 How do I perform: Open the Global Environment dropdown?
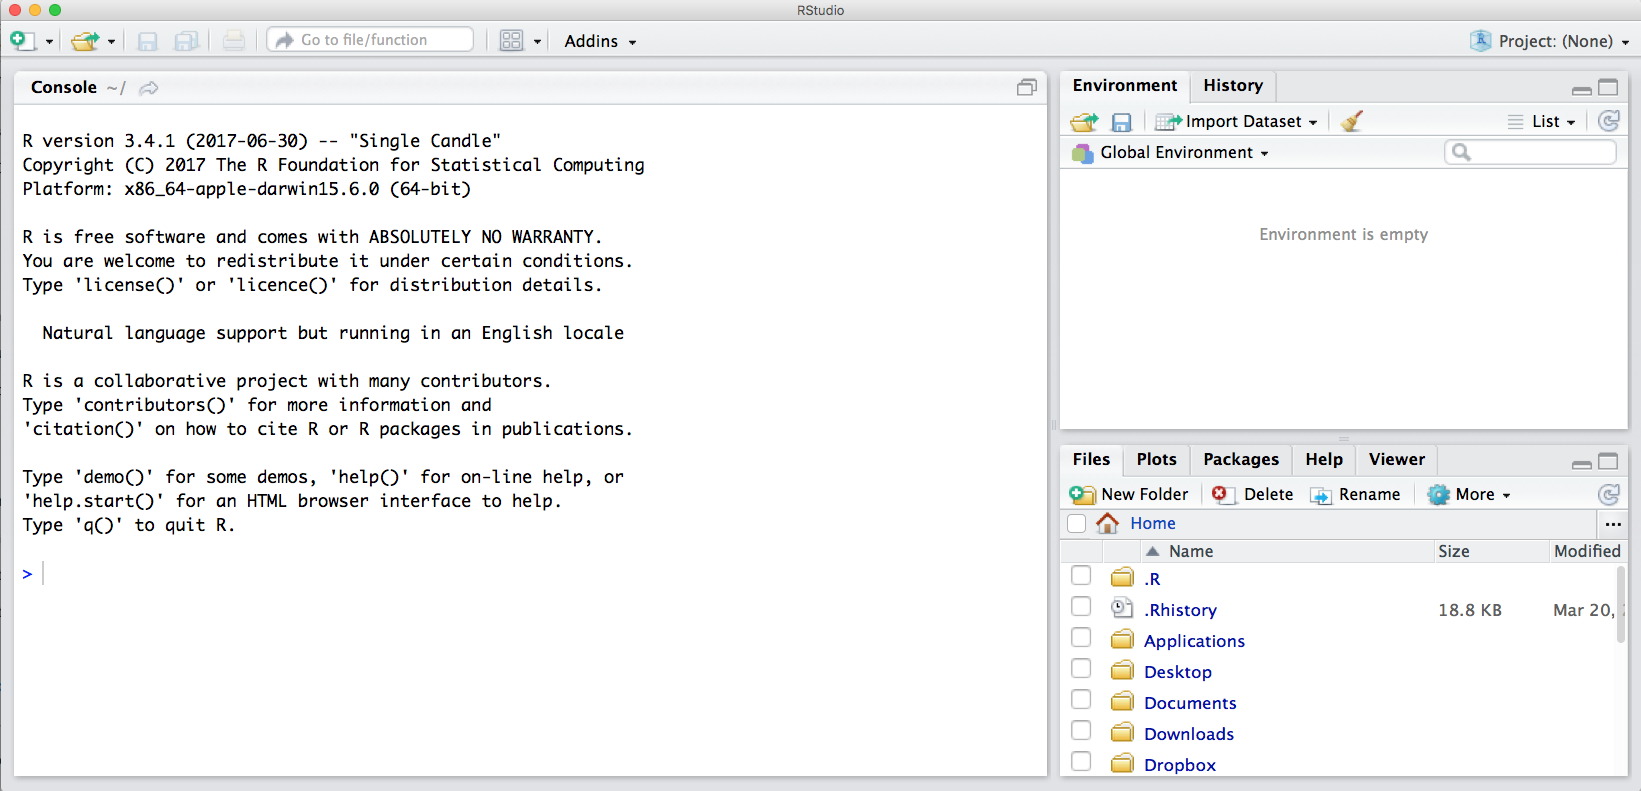[1170, 153]
